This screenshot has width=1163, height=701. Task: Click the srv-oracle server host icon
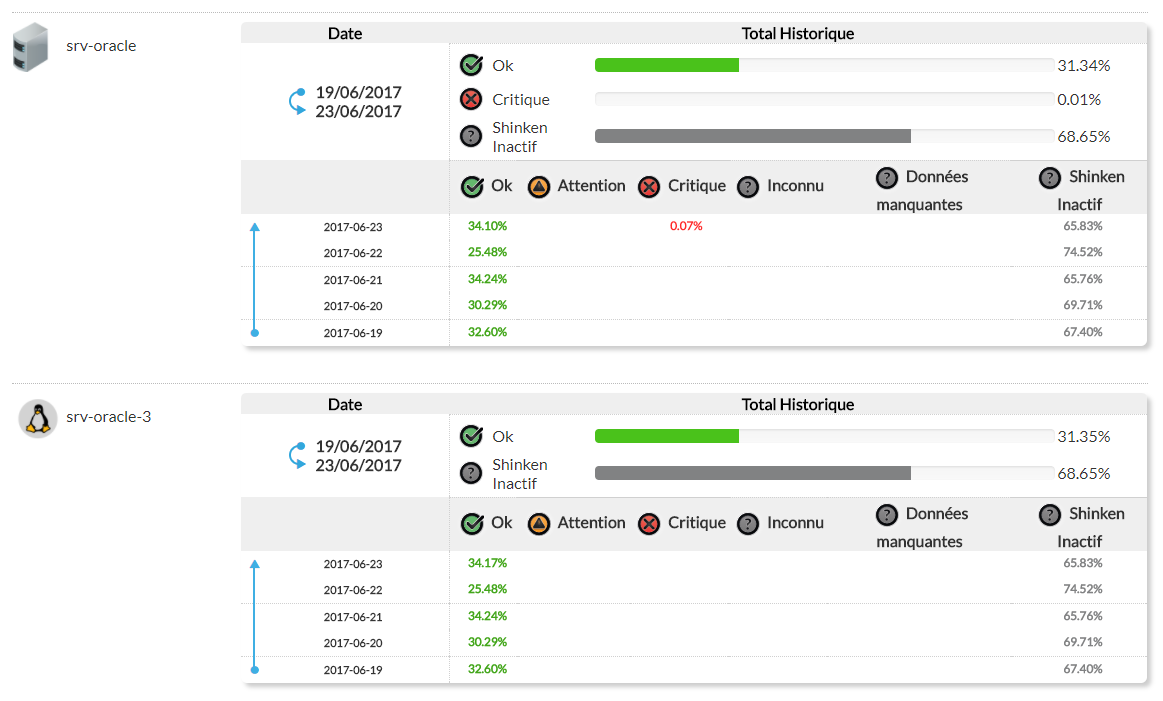[x=31, y=48]
